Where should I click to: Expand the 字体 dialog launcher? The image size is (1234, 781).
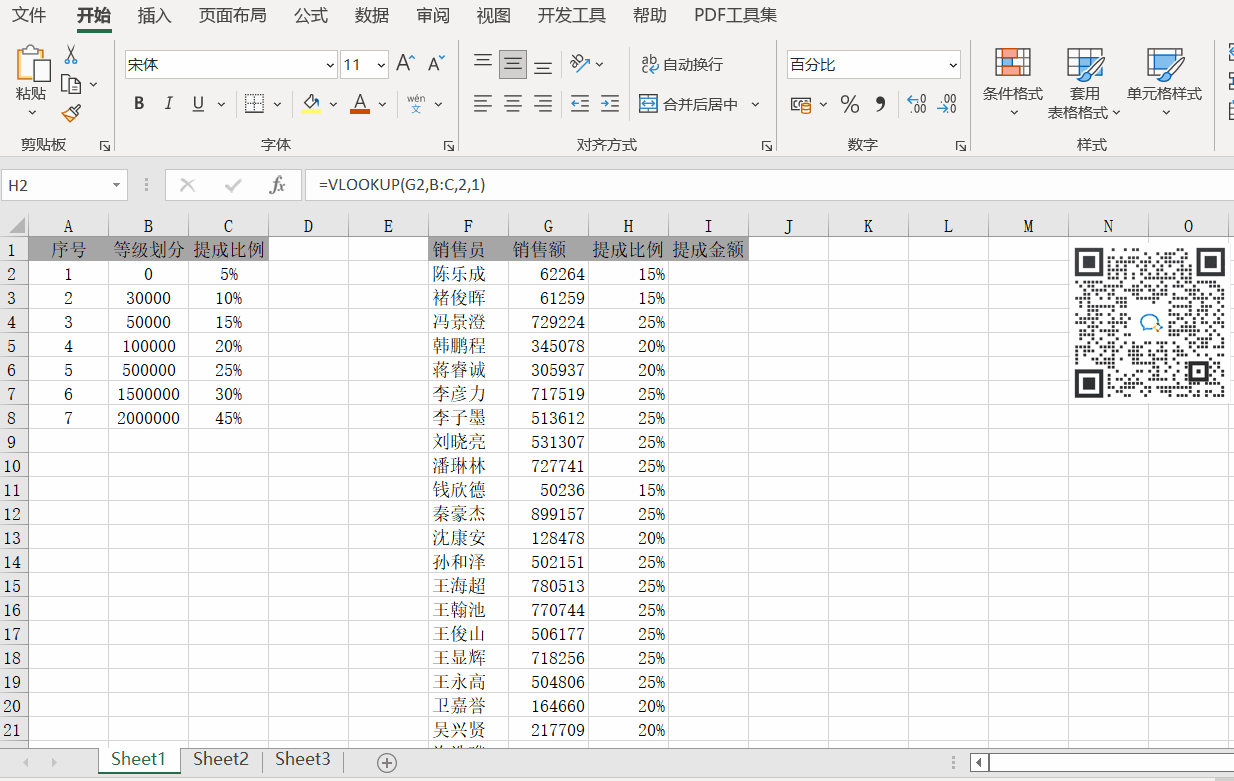pyautogui.click(x=448, y=146)
